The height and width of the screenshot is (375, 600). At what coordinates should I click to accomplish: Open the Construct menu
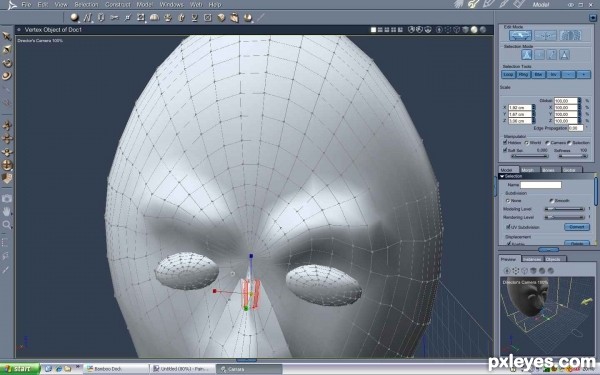coord(117,5)
